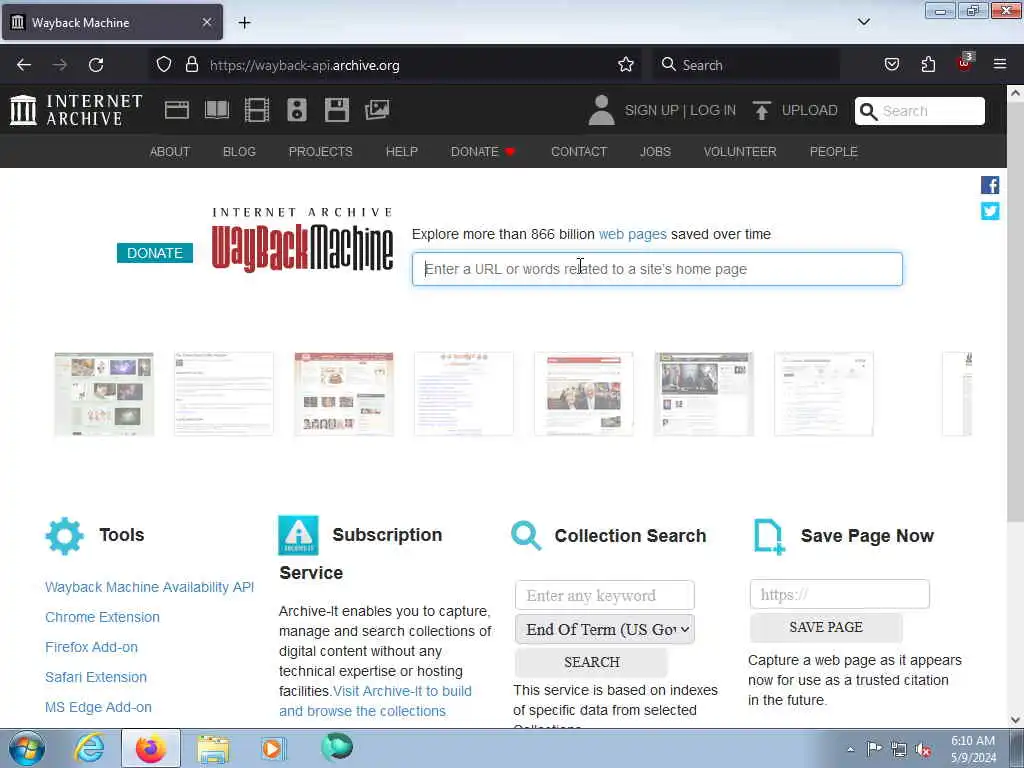This screenshot has height=768, width=1024.
Task: Close the Wayback Machine tab
Action: tap(206, 22)
